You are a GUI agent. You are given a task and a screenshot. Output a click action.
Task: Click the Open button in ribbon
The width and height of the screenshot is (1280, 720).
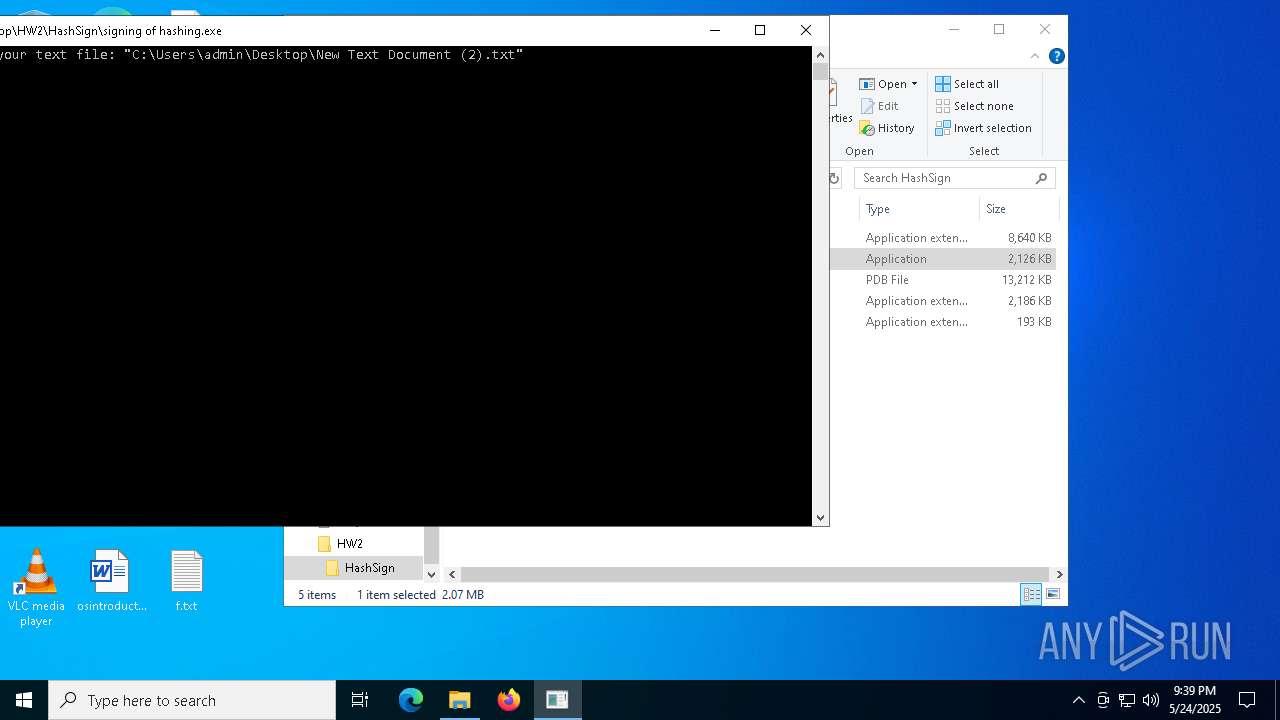pyautogui.click(x=882, y=84)
